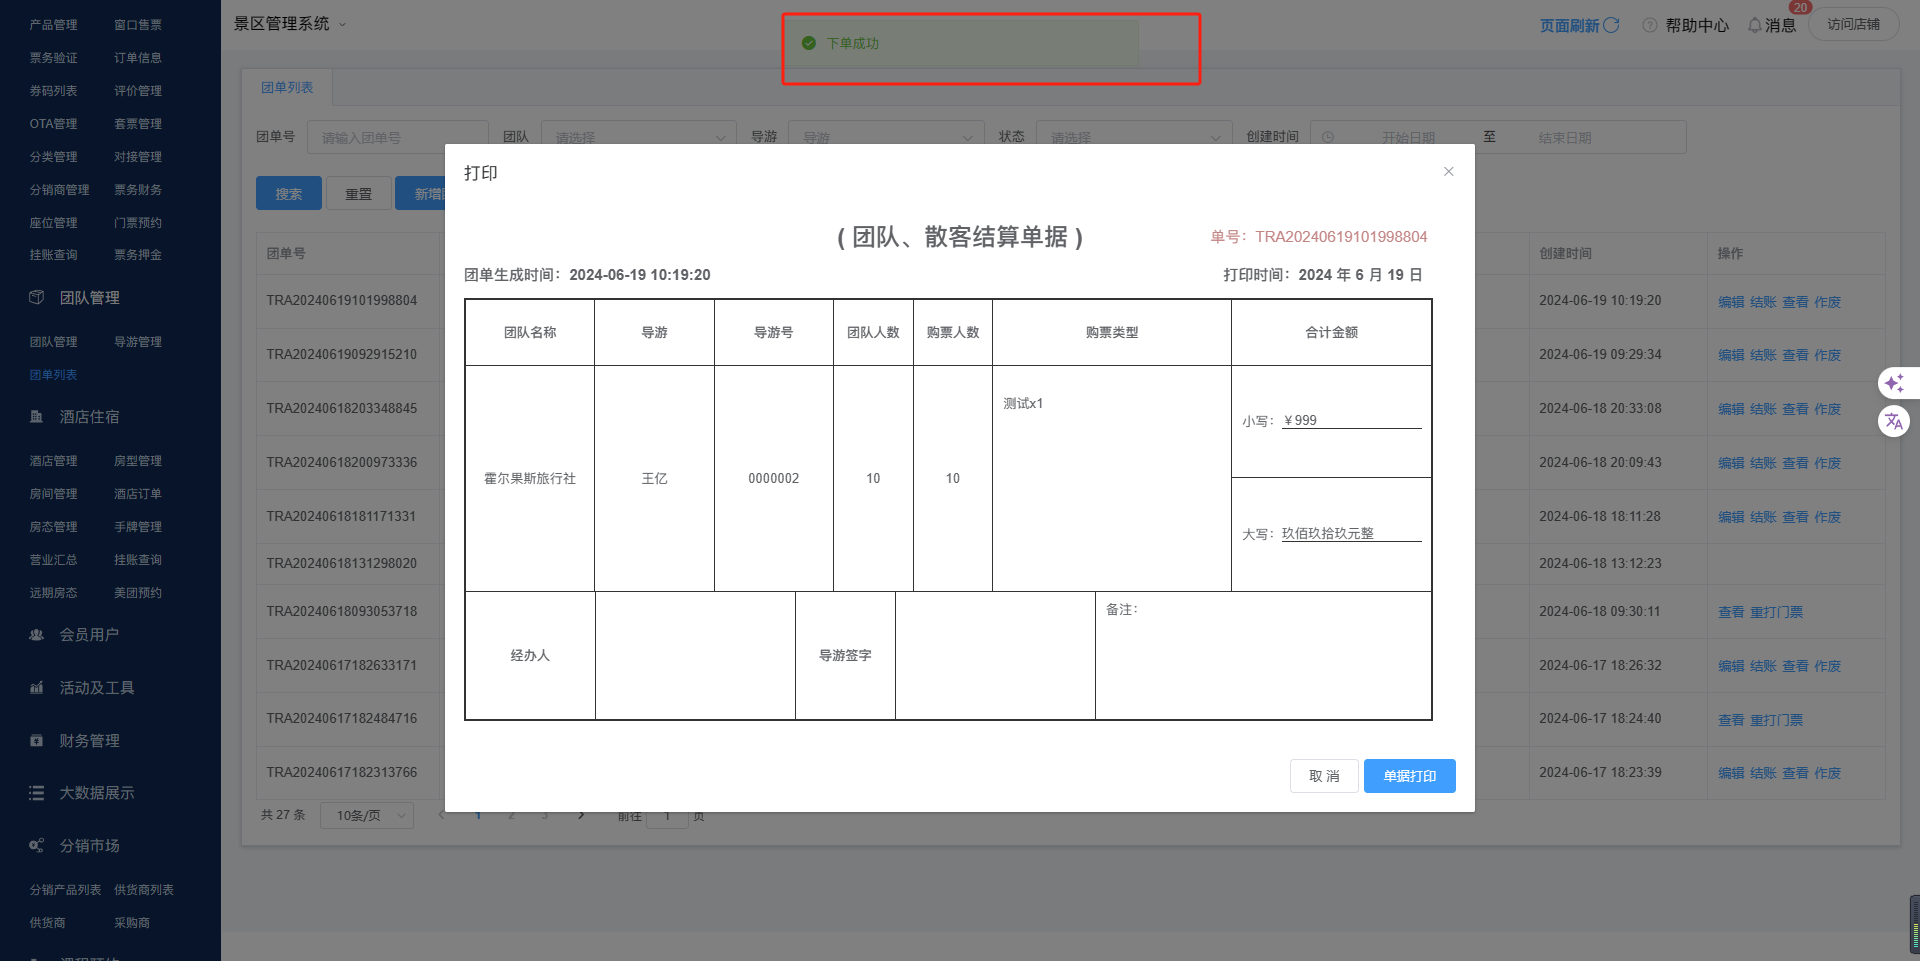Screen dimensions: 1920x961
Task: Open the 酒店住宿 sidebar section
Action: pos(89,417)
